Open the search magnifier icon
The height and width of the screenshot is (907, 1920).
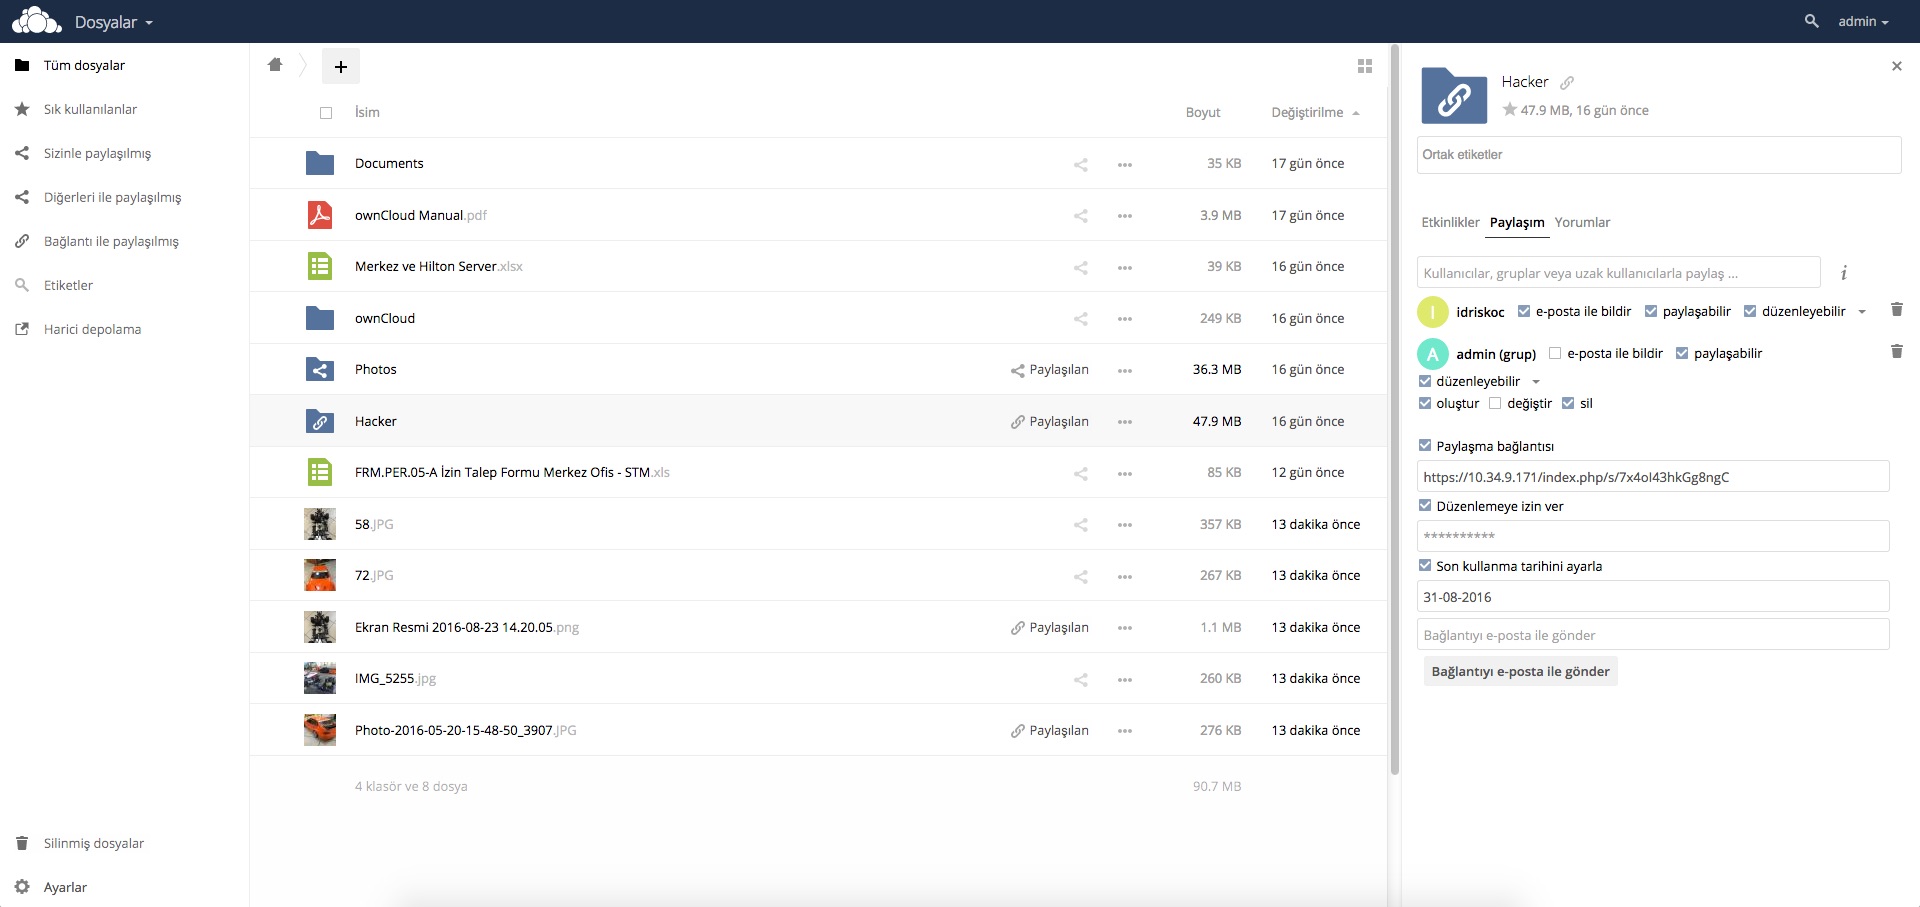[1811, 21]
